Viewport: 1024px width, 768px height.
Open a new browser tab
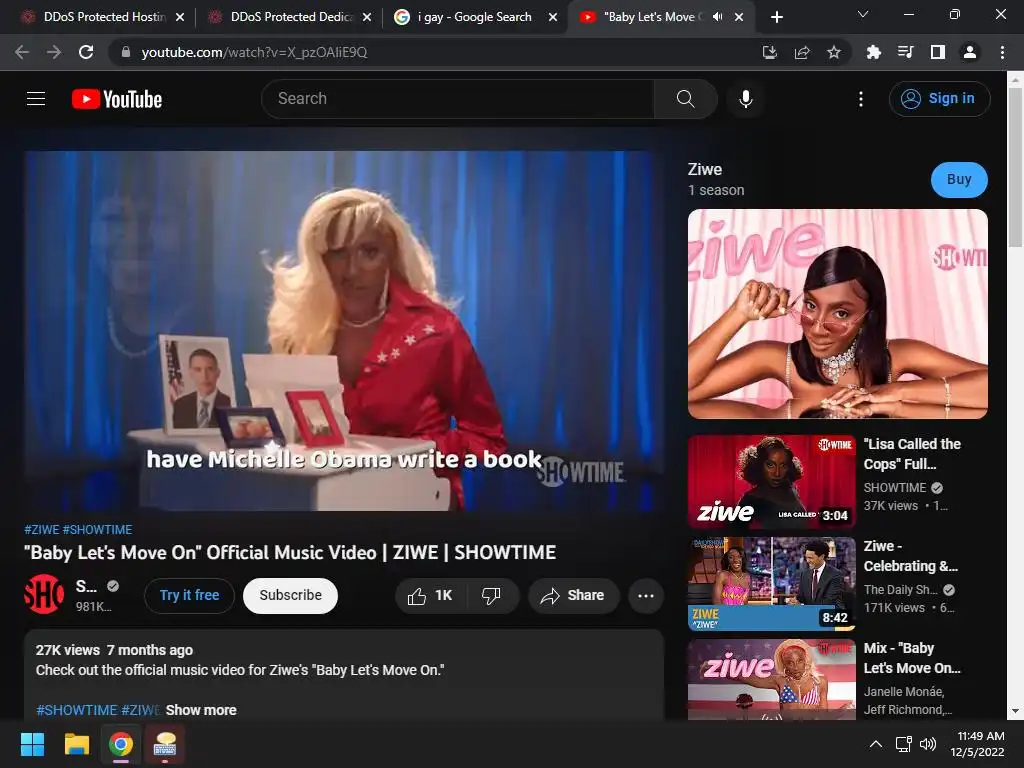(x=776, y=17)
